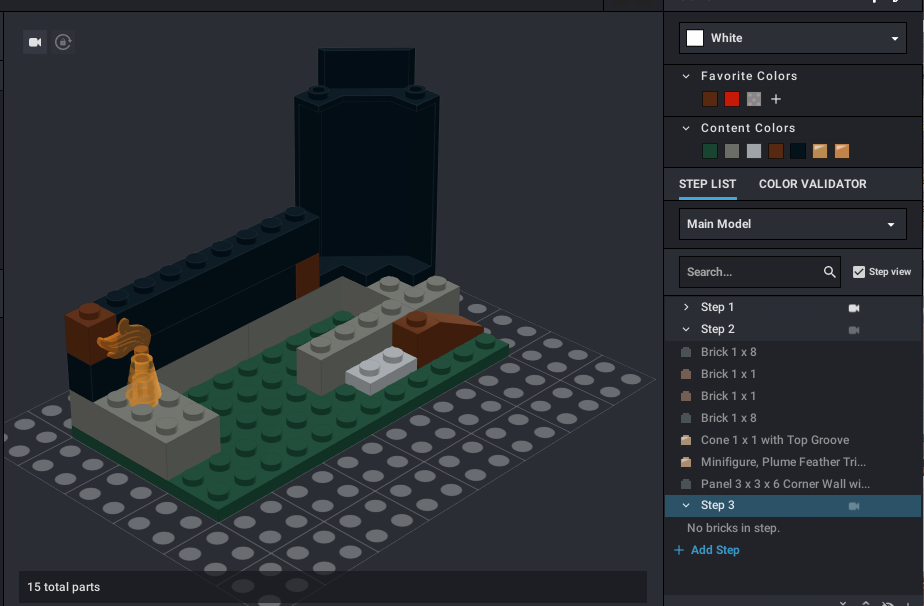Select the last transparent orange content swatch

click(842, 151)
